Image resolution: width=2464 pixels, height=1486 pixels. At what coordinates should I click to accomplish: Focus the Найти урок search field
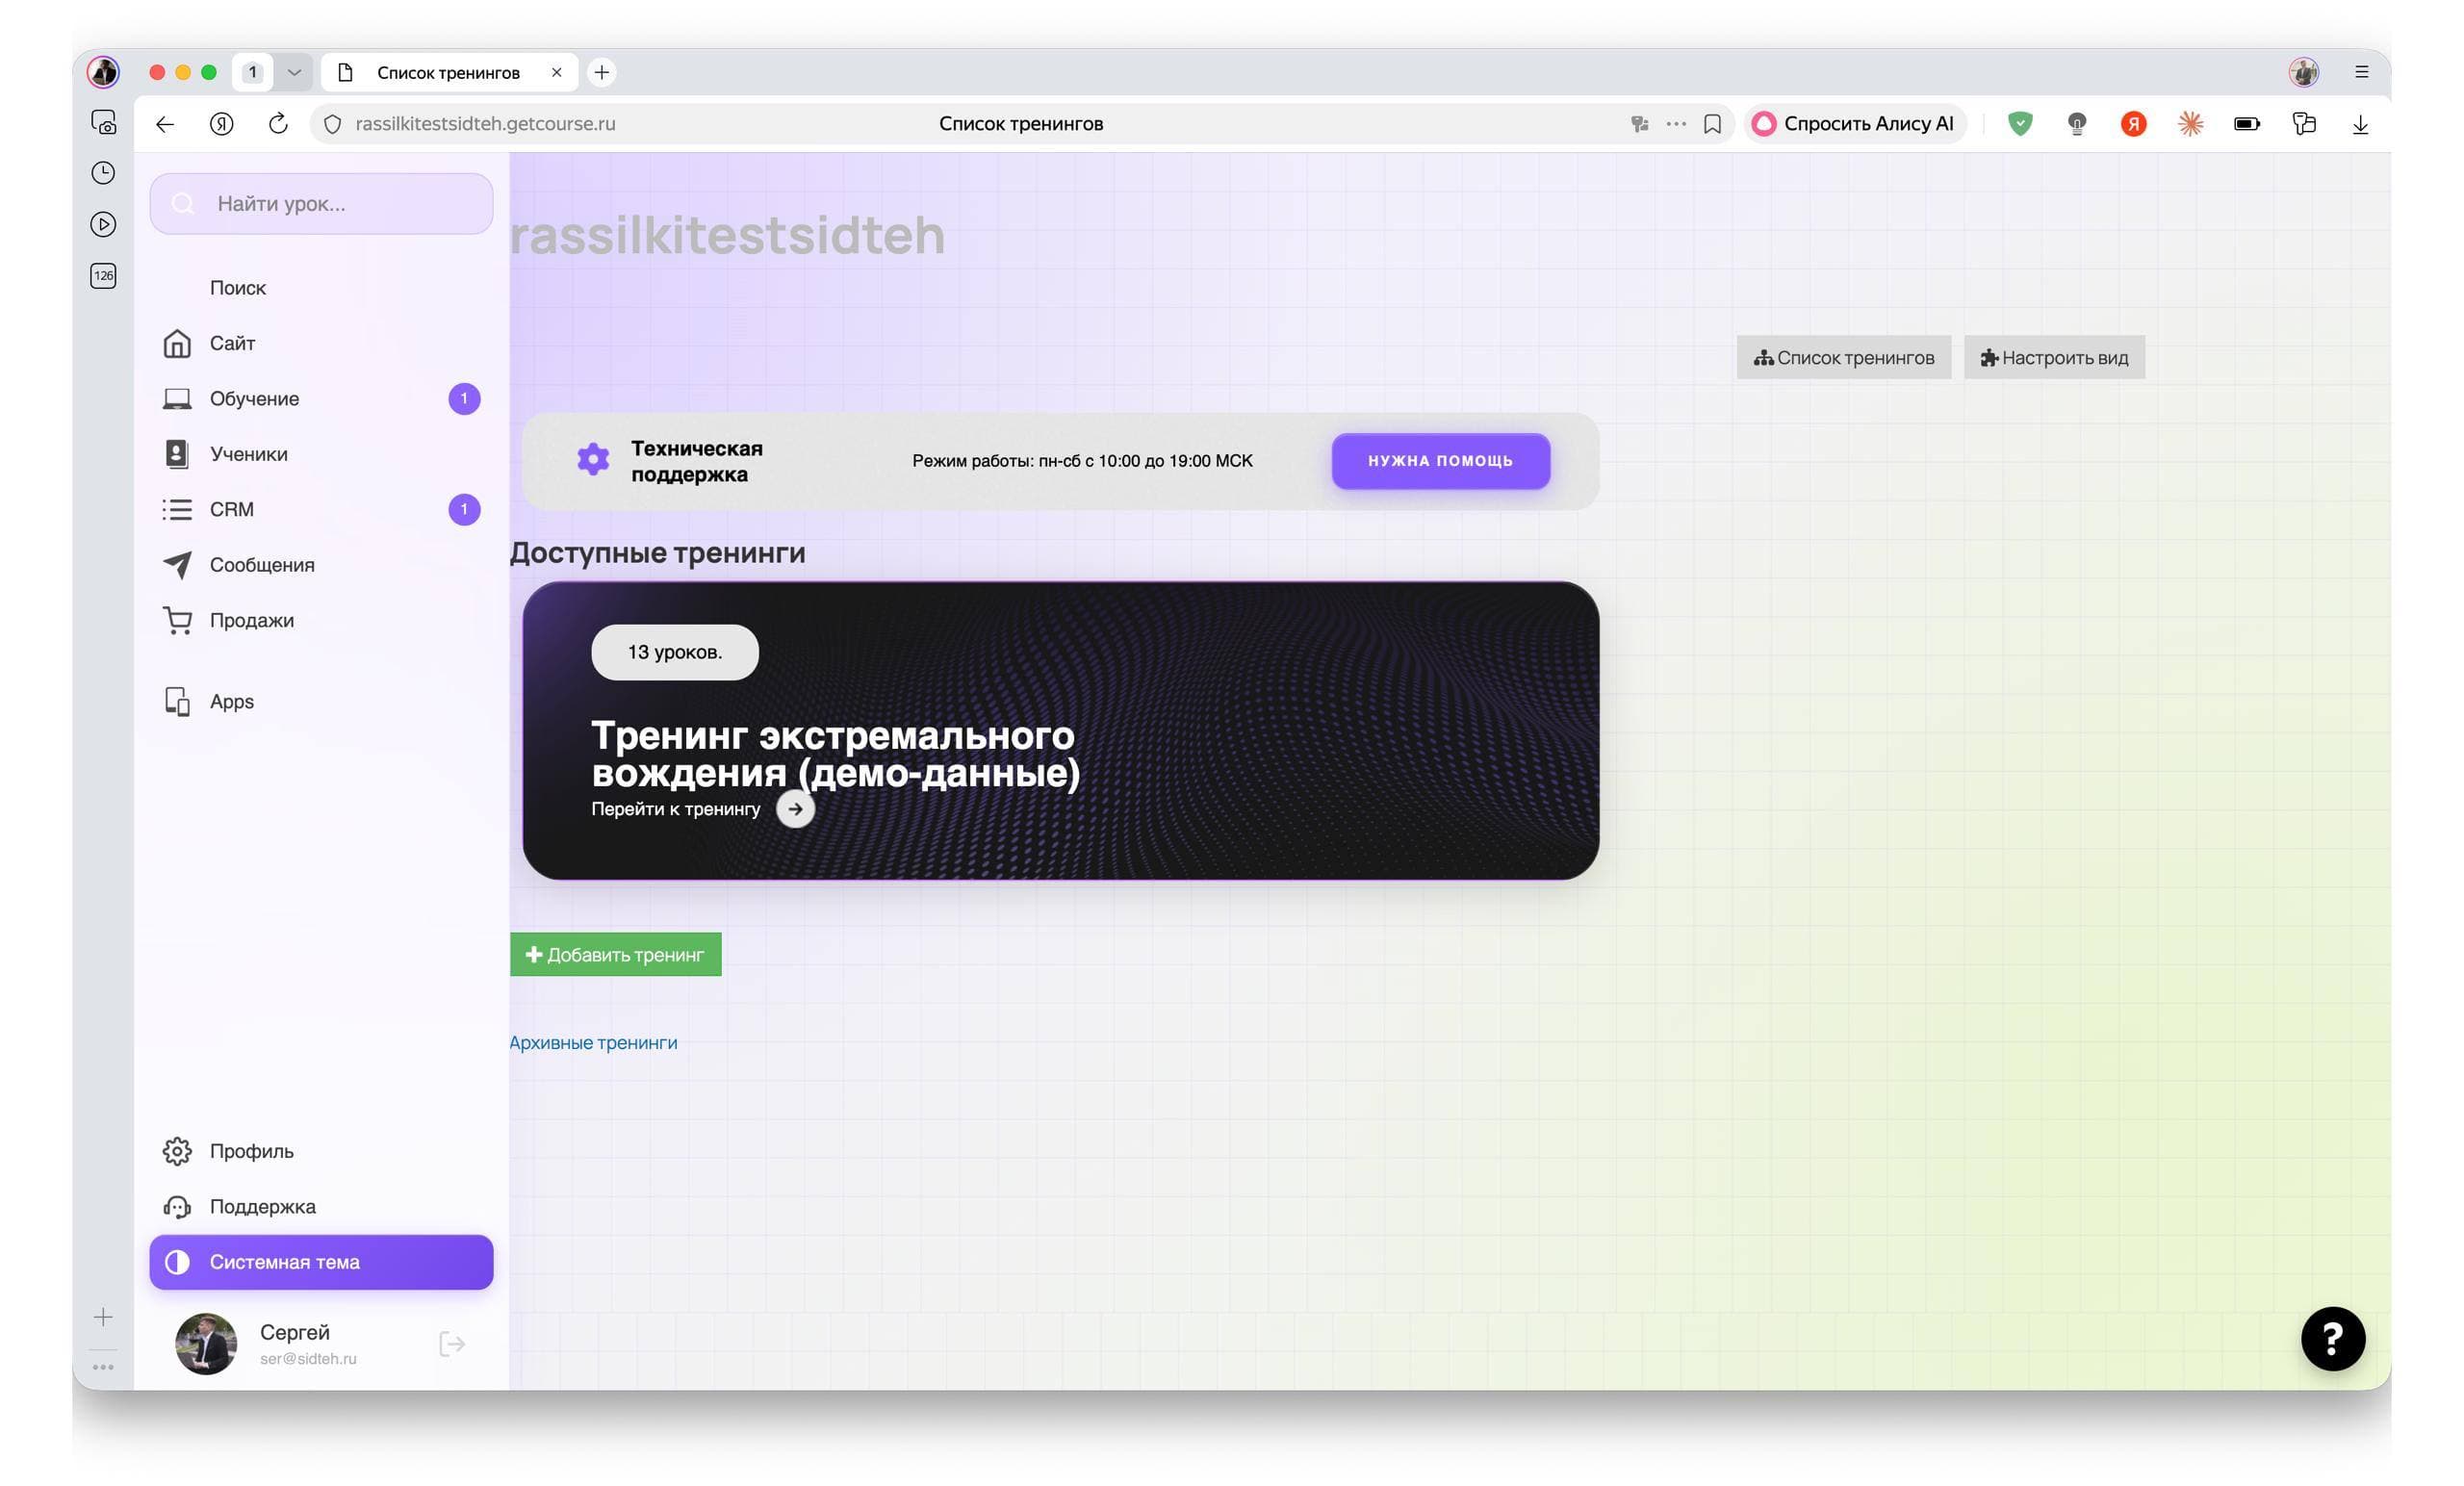[321, 204]
